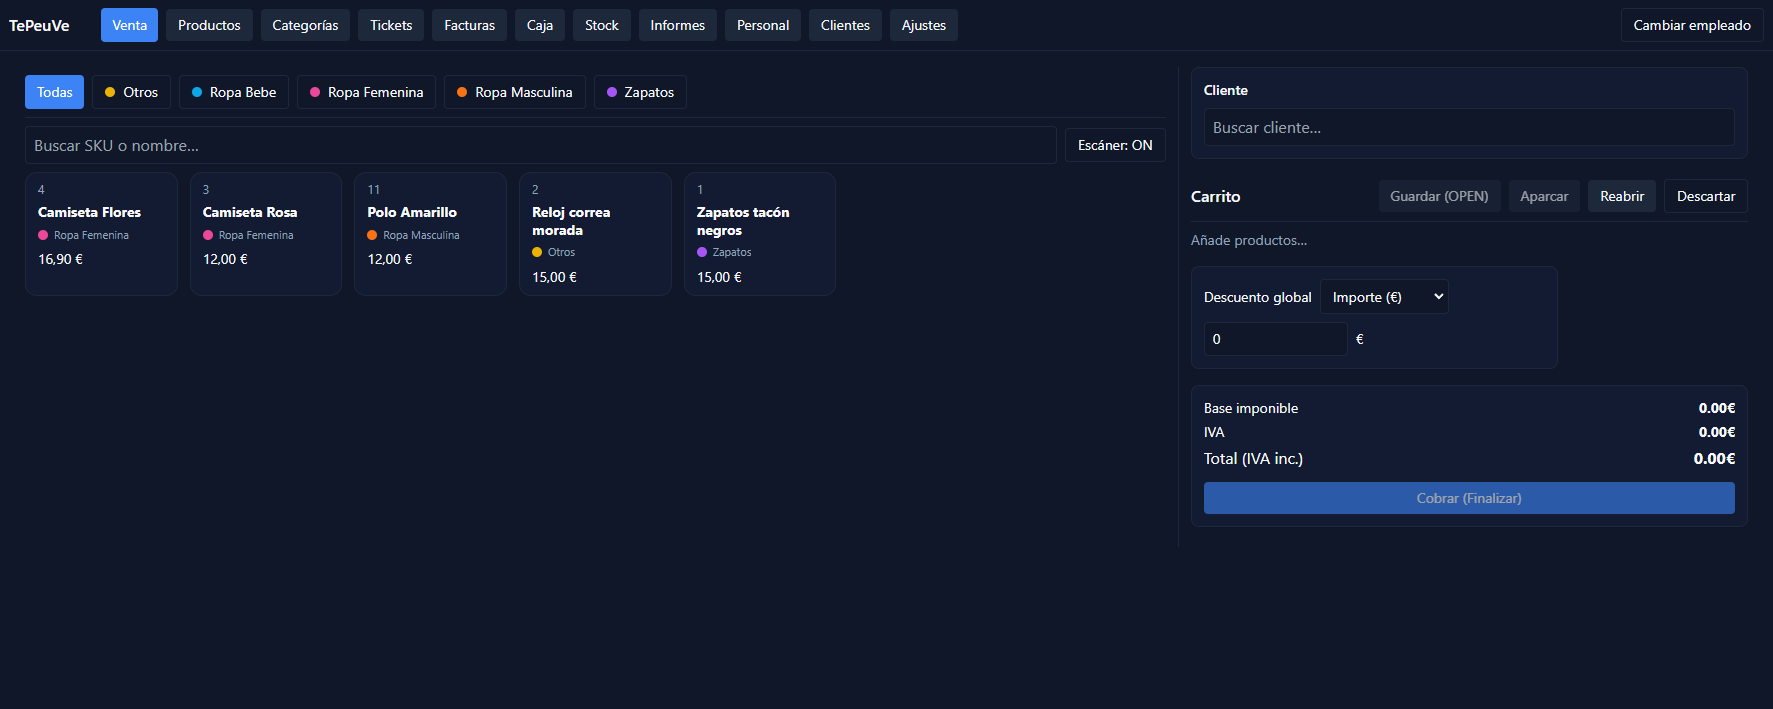Open the Importe (€) discount type dropdown
Screen dimensions: 1773x709
pos(1384,297)
